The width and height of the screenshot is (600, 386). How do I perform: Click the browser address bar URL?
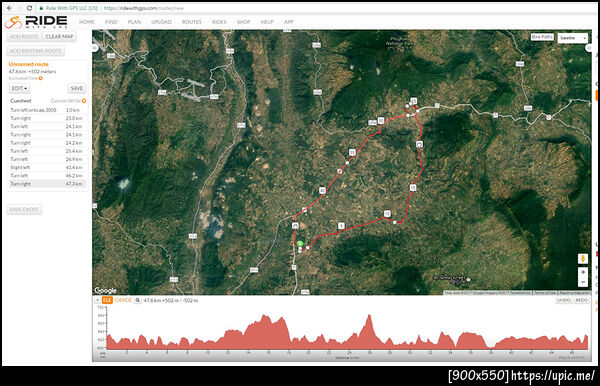pos(143,8)
